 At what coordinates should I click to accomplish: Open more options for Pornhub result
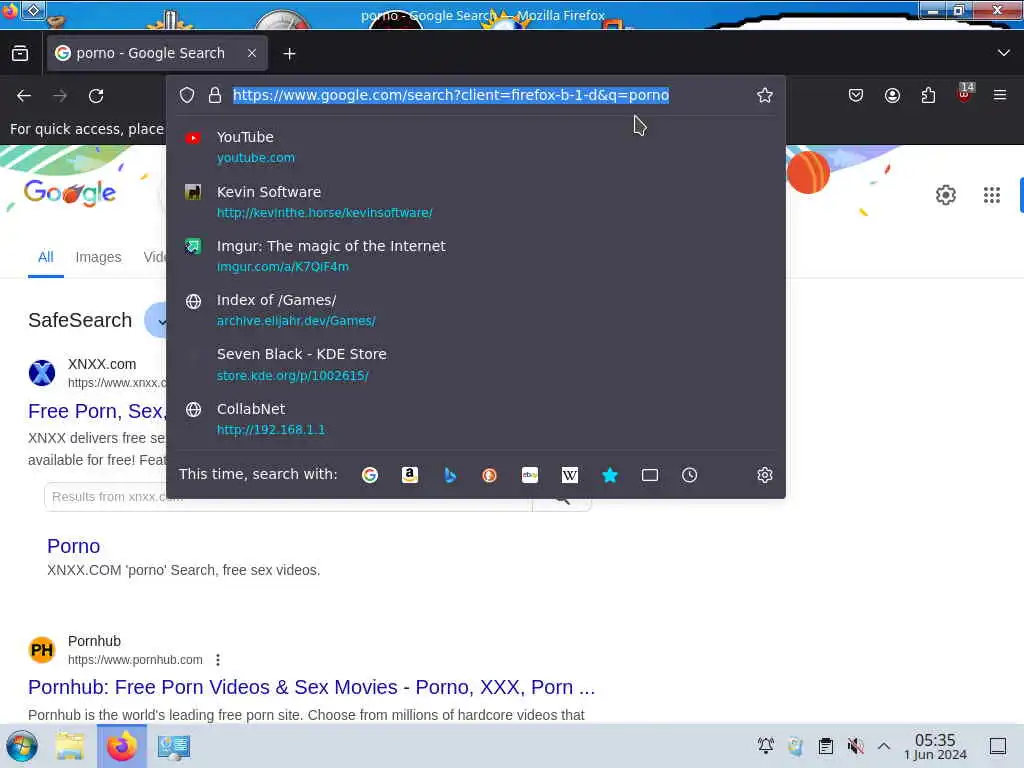coord(218,660)
